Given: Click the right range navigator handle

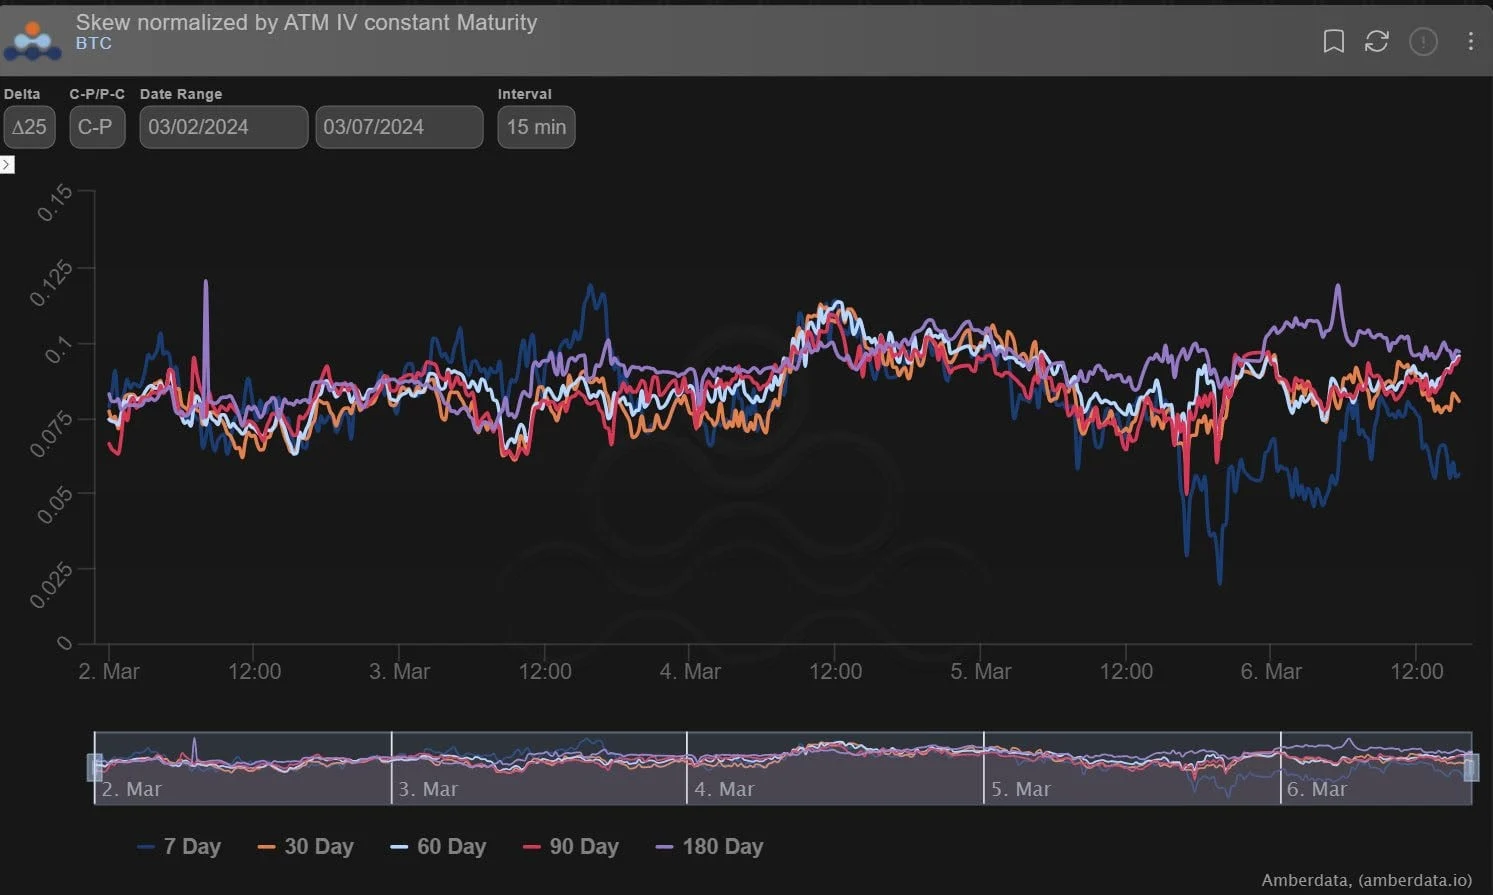Looking at the screenshot, I should 1471,767.
